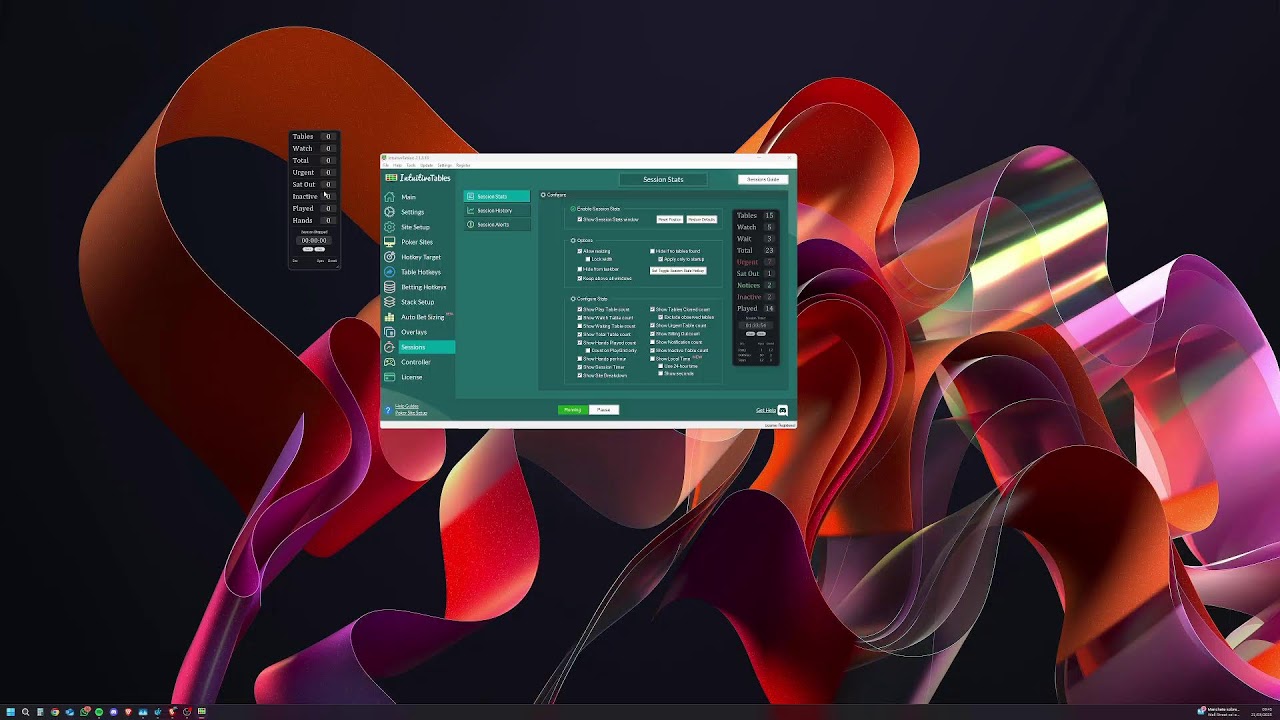Click the Discord icon beside Get Help
Screen dimensions: 1280x720
[x=783, y=410]
